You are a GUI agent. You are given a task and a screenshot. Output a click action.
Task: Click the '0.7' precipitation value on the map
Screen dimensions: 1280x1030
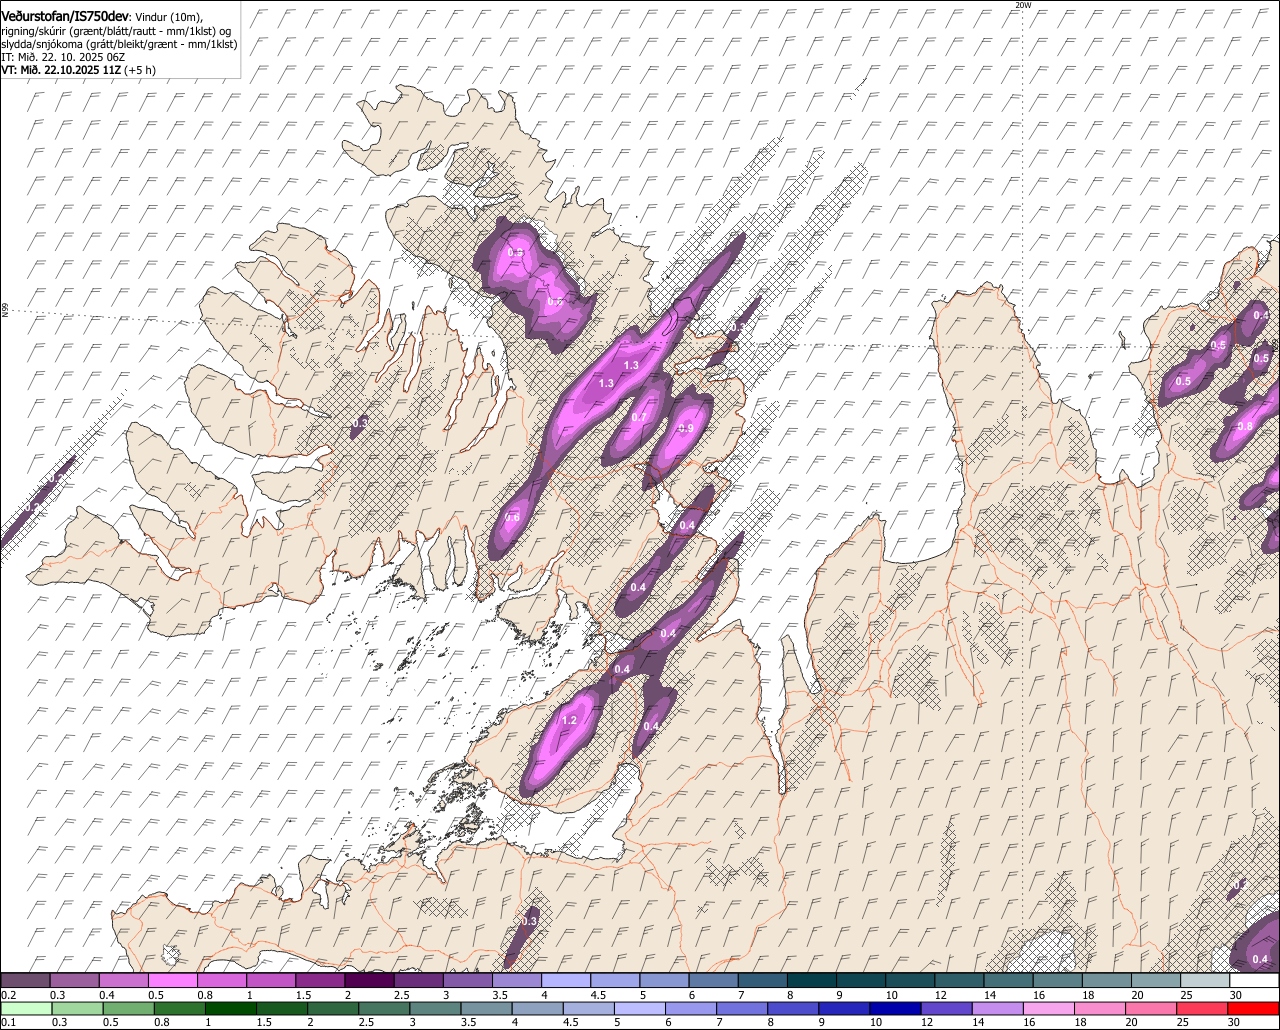click(640, 417)
